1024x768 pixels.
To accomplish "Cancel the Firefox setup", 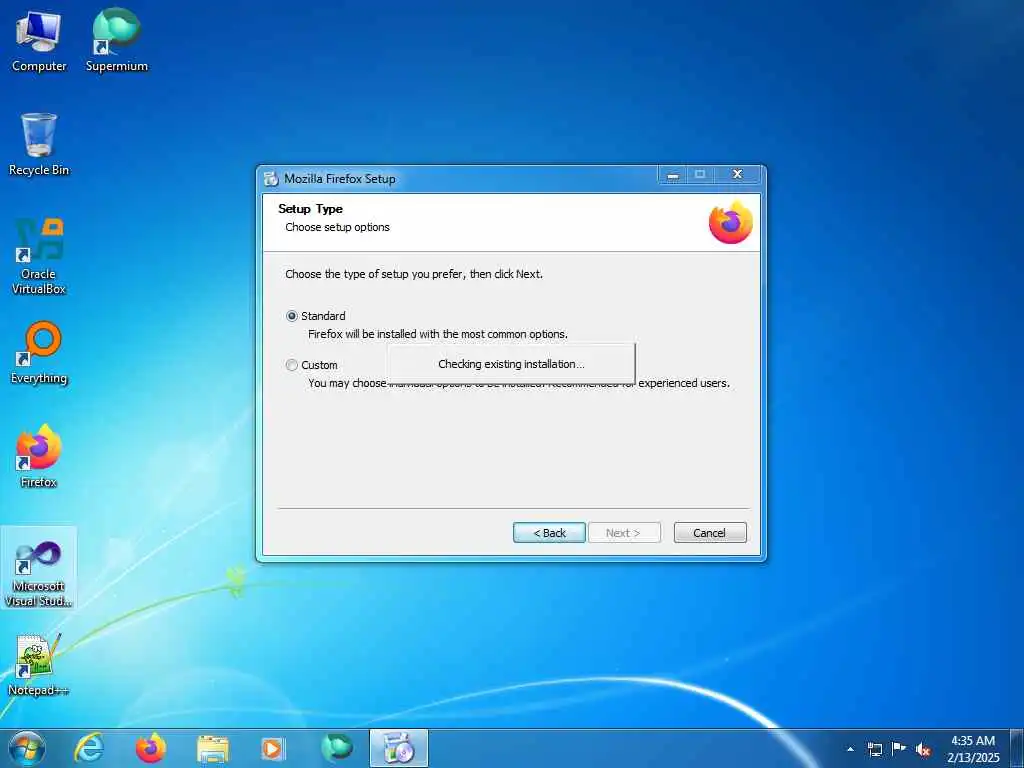I will [710, 532].
